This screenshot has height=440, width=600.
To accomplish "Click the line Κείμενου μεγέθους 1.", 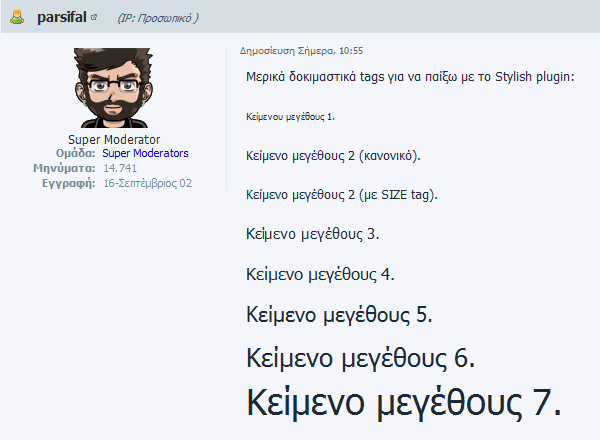I will click(290, 117).
